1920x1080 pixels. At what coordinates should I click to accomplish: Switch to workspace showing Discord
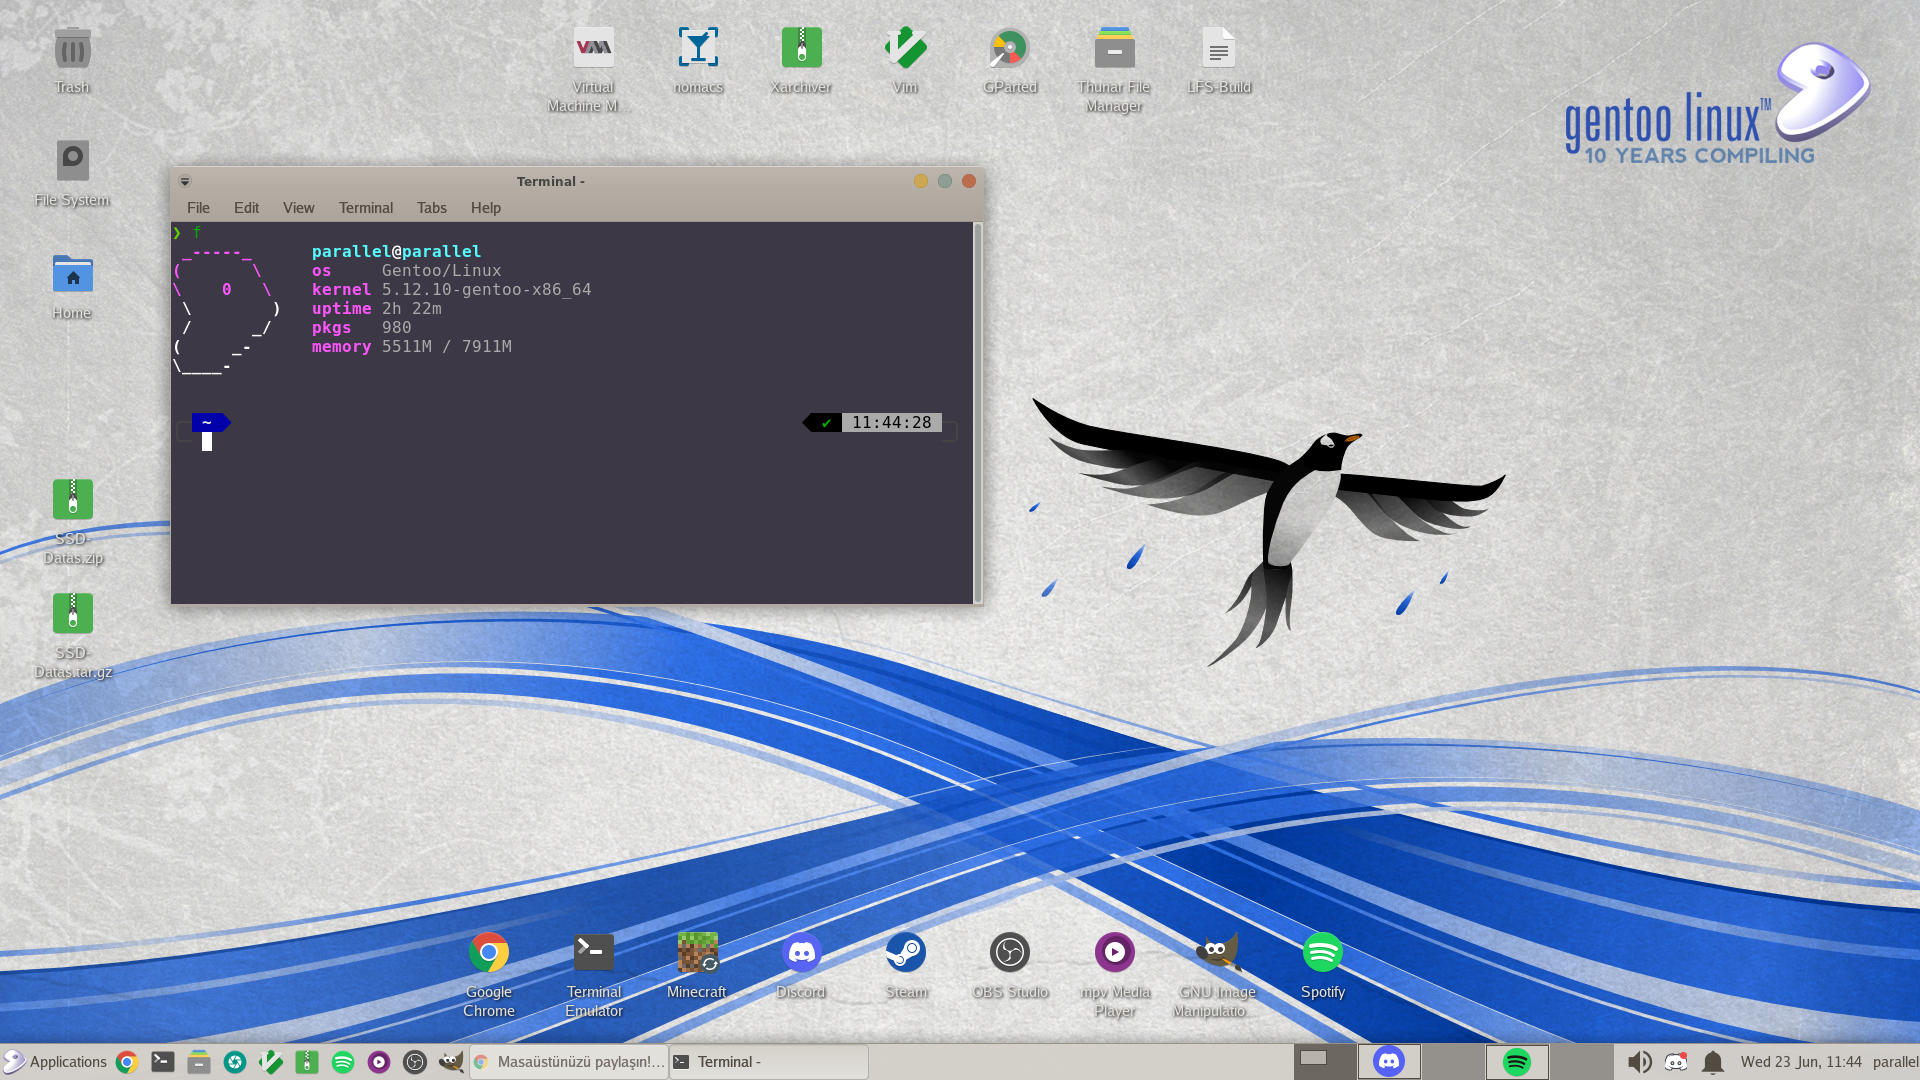tap(1389, 1062)
